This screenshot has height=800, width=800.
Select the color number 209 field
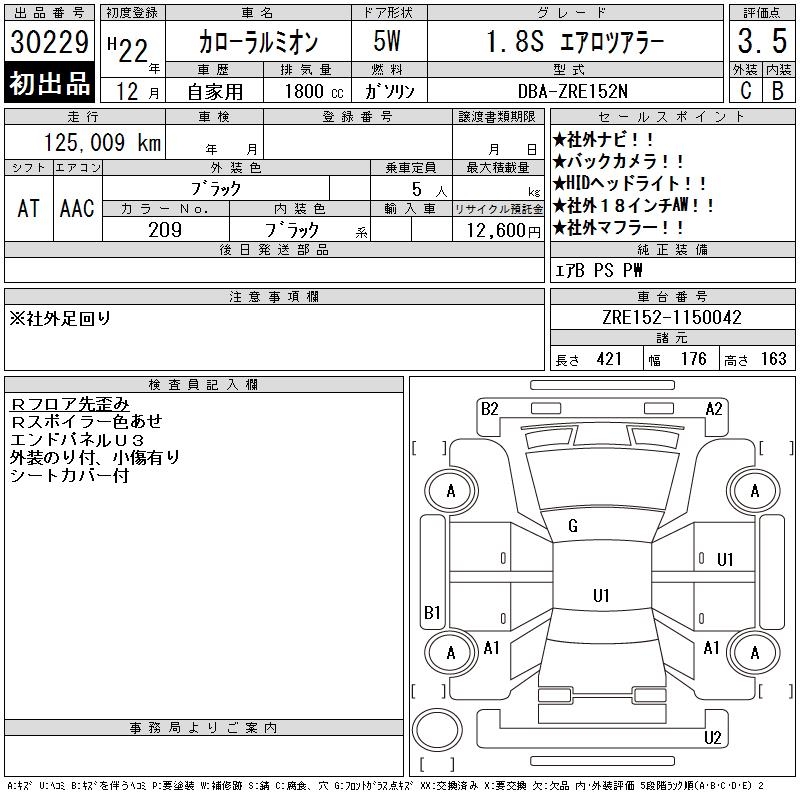[165, 229]
